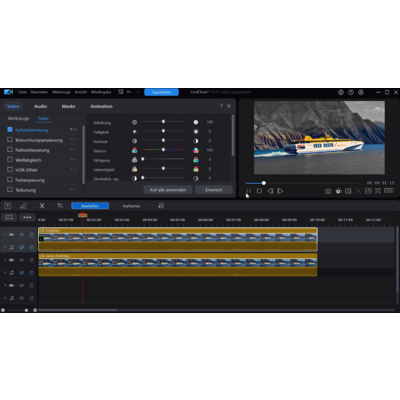The image size is (400, 400).
Task: Click the undo arrow in the title bar
Action: click(129, 92)
